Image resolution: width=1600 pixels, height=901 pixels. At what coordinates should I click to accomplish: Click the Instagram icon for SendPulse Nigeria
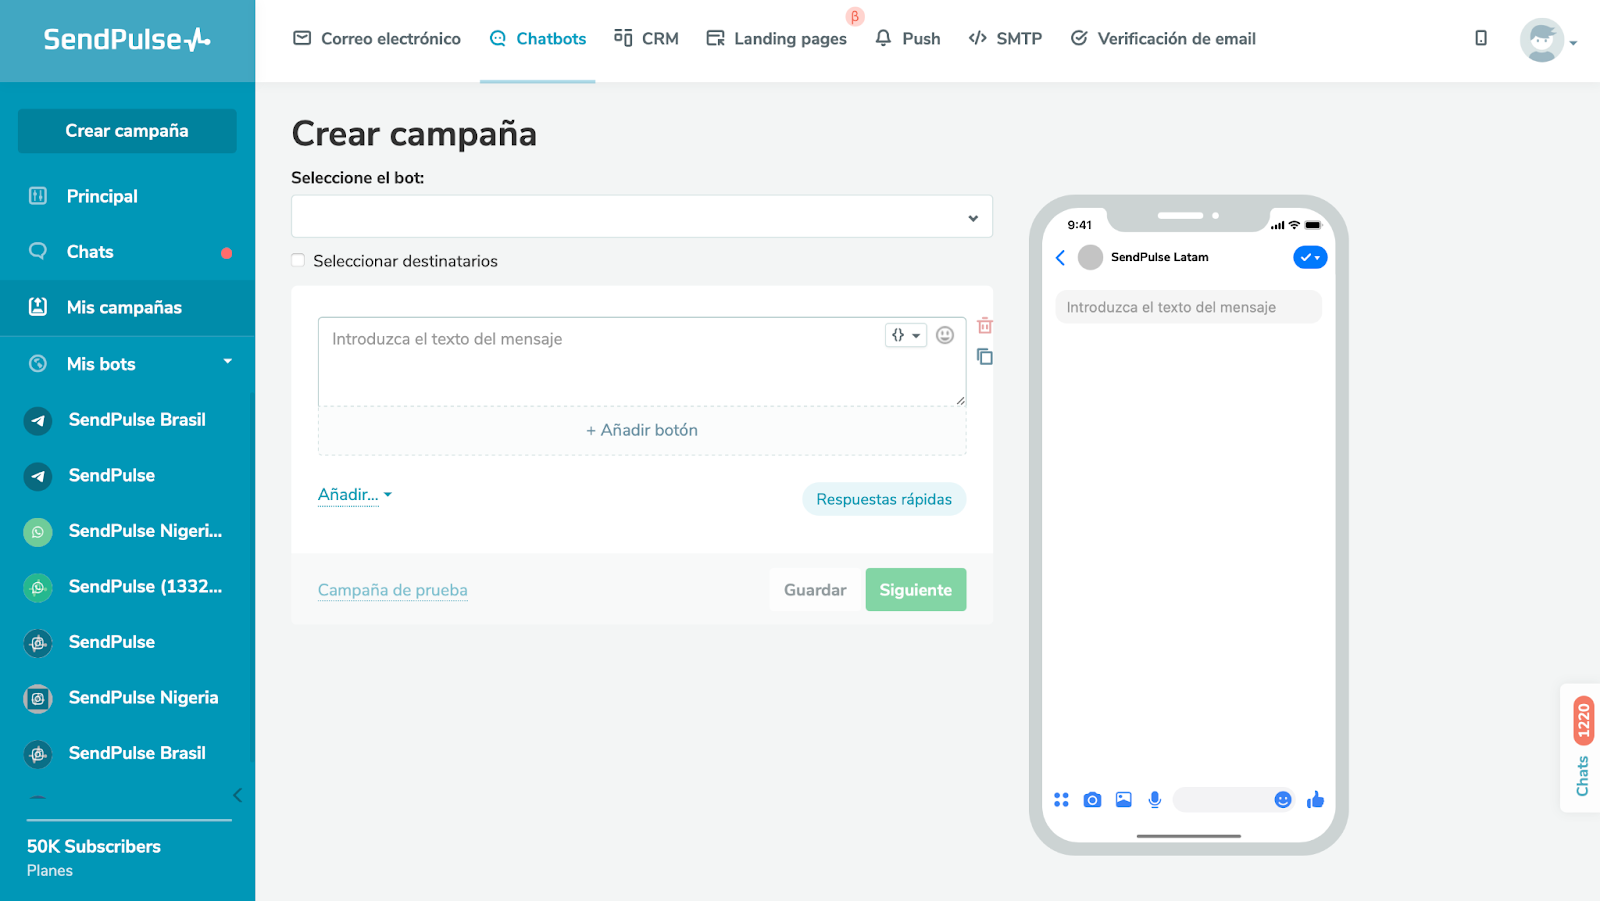38,698
